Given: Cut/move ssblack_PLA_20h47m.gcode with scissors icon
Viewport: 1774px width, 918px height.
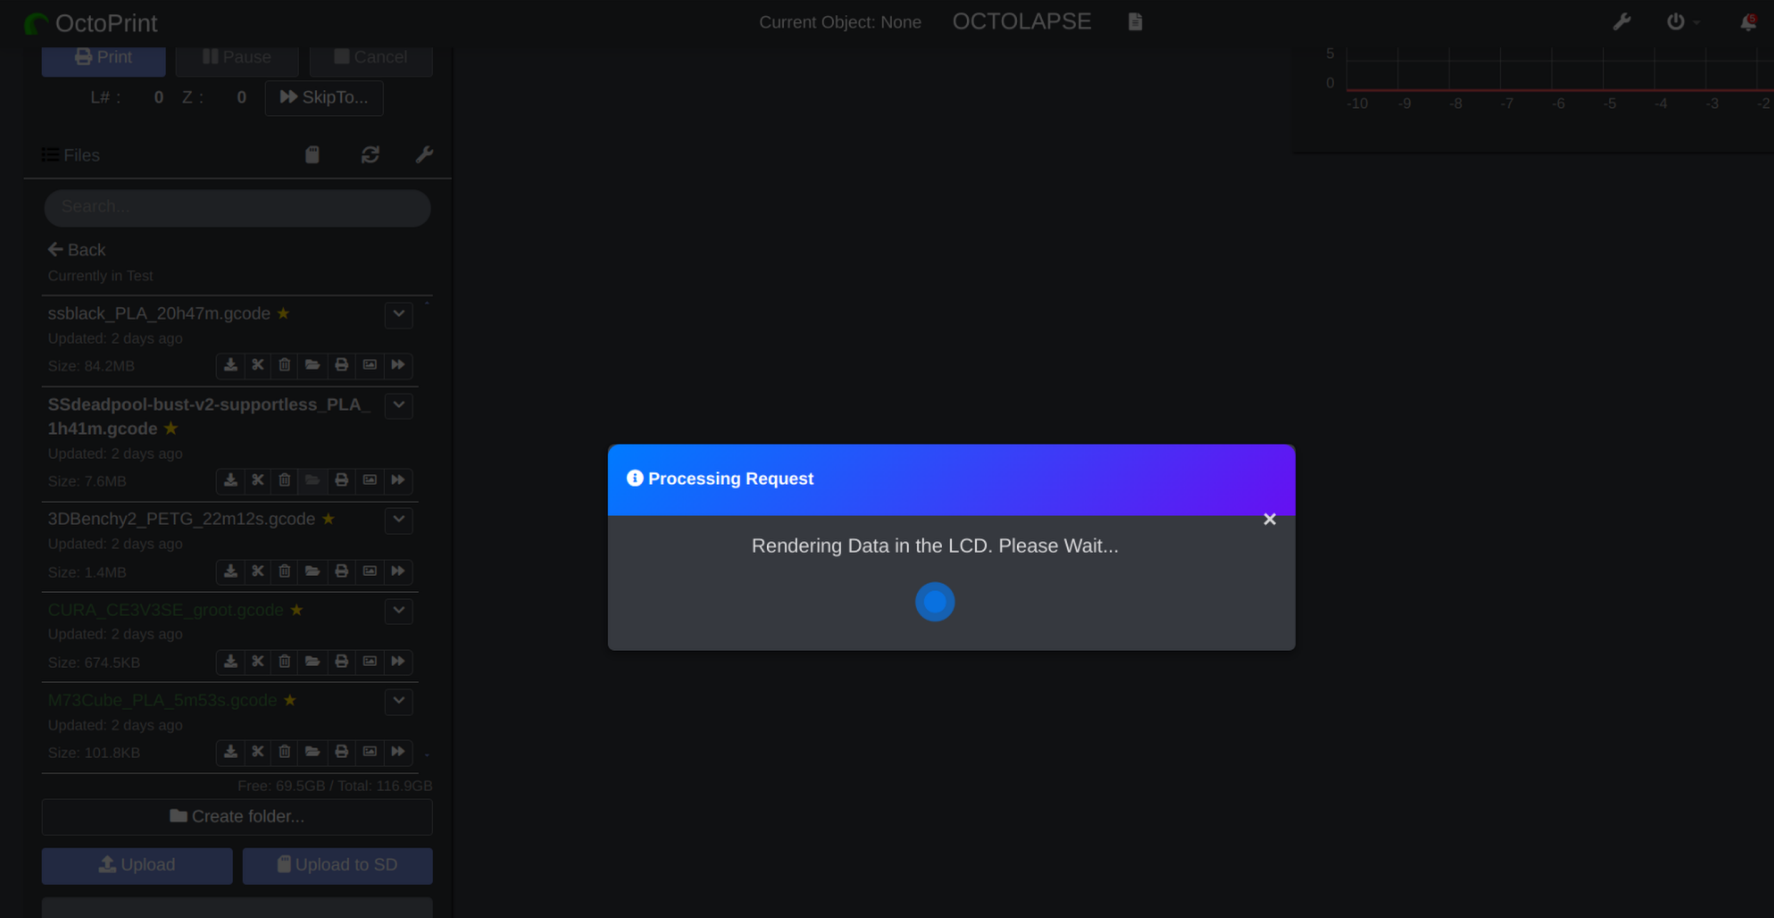Looking at the screenshot, I should pyautogui.click(x=258, y=366).
